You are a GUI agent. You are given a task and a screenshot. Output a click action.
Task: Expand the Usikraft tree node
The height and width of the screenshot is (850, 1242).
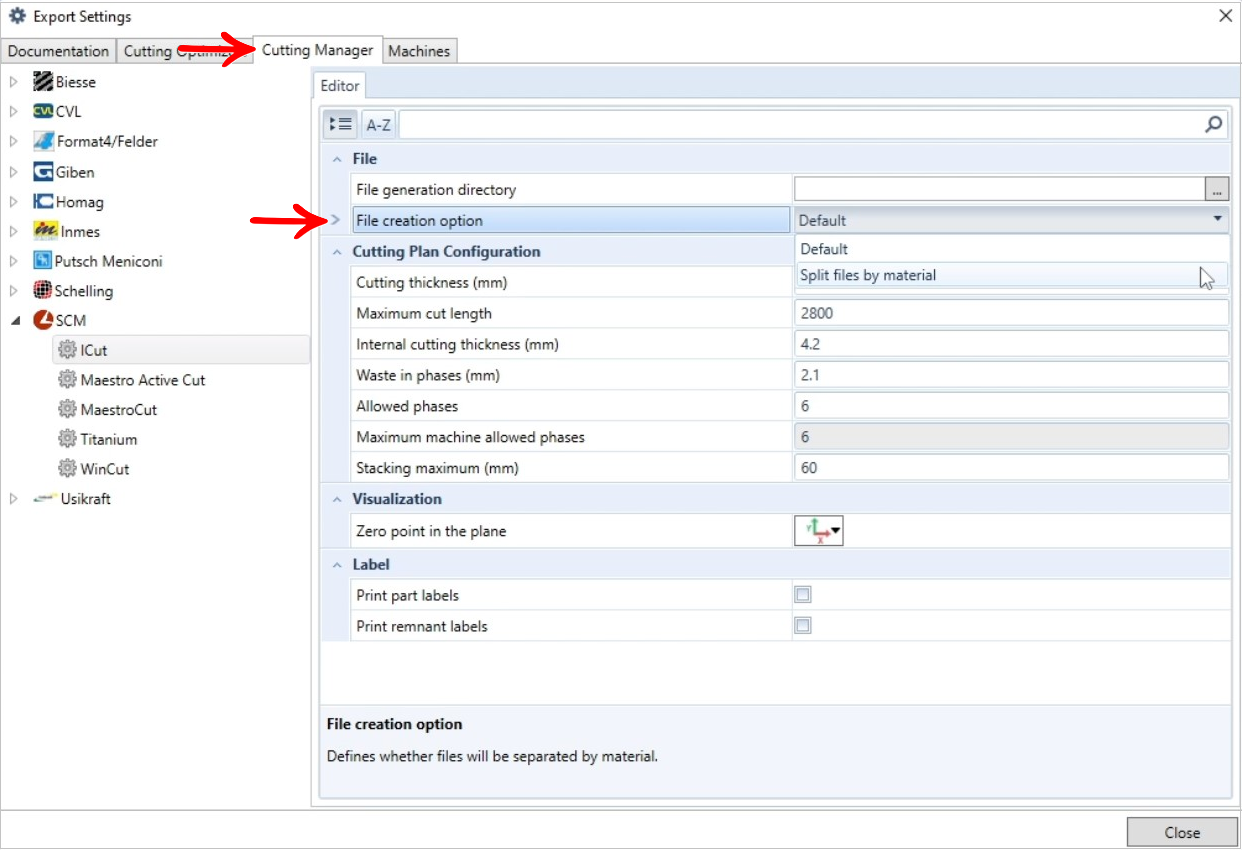(x=14, y=498)
